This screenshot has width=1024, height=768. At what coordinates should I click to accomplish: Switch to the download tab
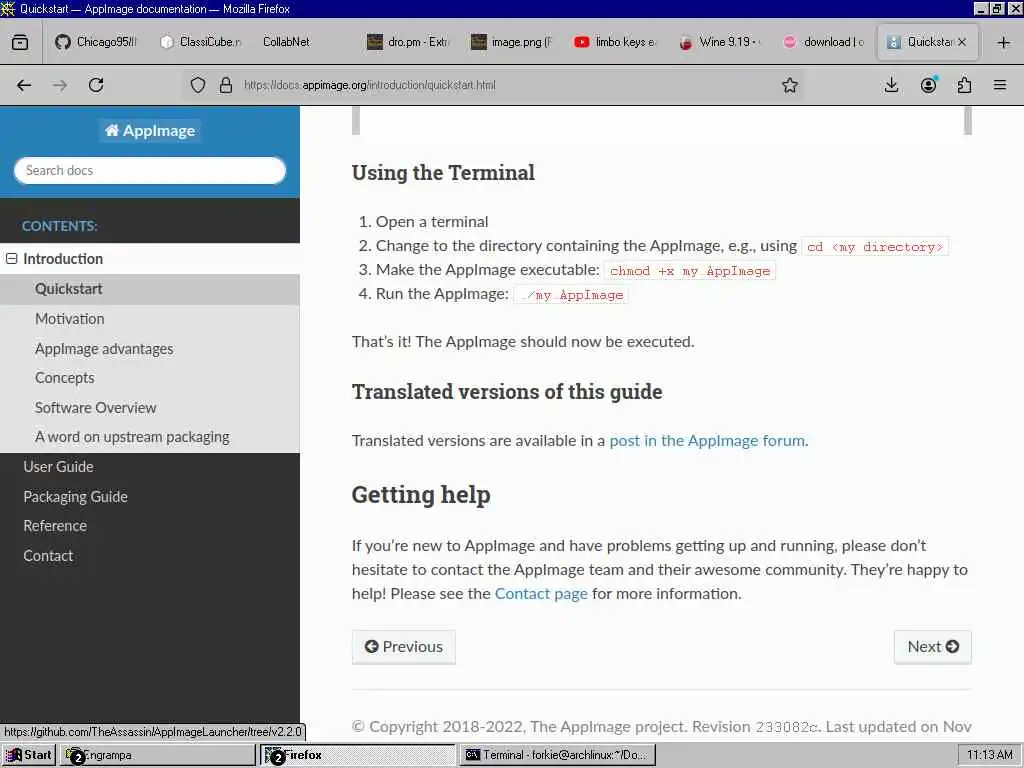(825, 42)
